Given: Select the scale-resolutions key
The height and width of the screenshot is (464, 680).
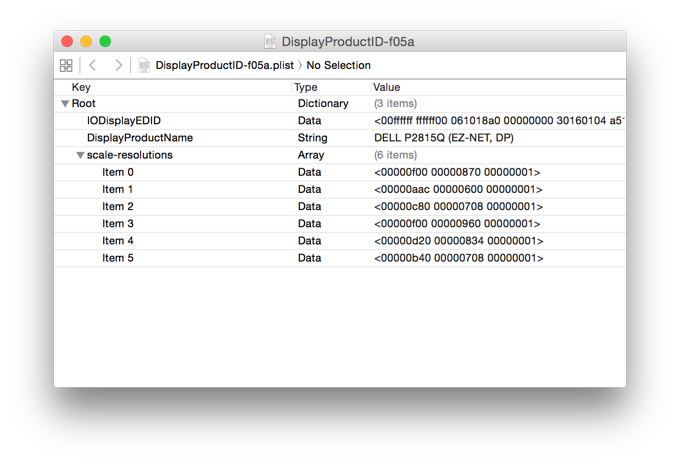Looking at the screenshot, I should (x=130, y=155).
